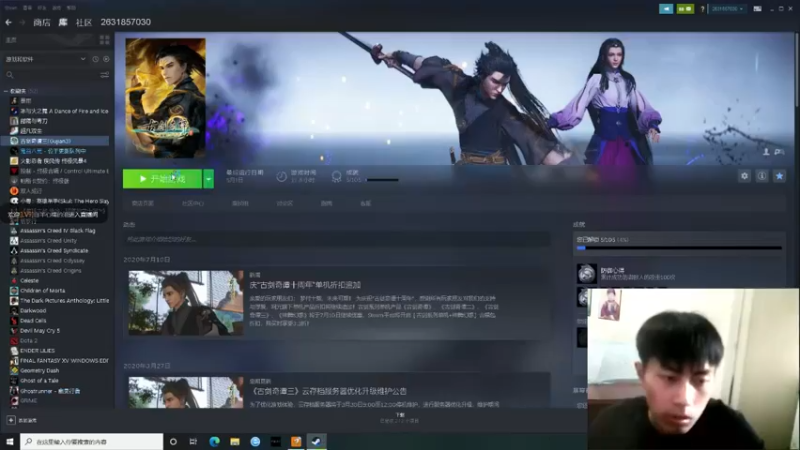Viewport: 800px width, 450px height.
Task: Collapse the favorites category in sidebar
Action: coord(6,91)
